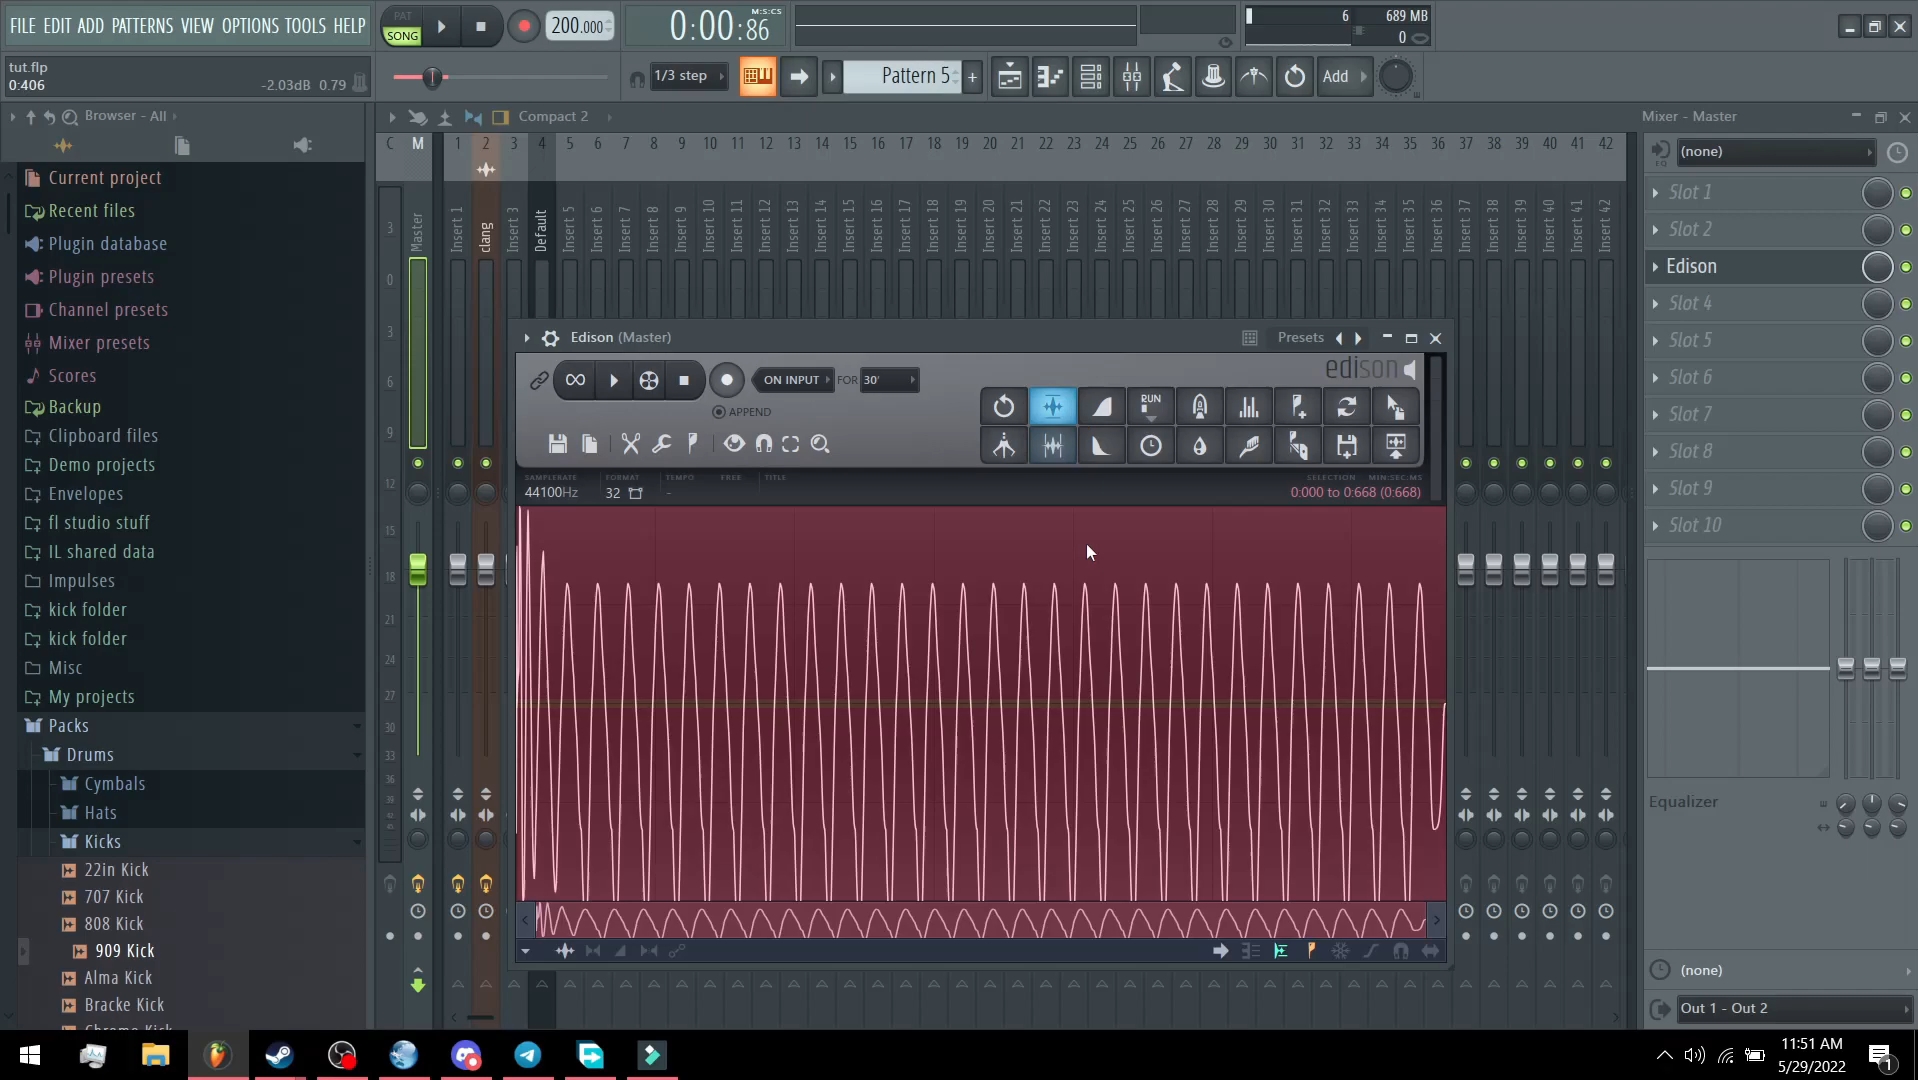Open the Edison wrench tools menu
This screenshot has height=1080, width=1918.
[x=661, y=444]
